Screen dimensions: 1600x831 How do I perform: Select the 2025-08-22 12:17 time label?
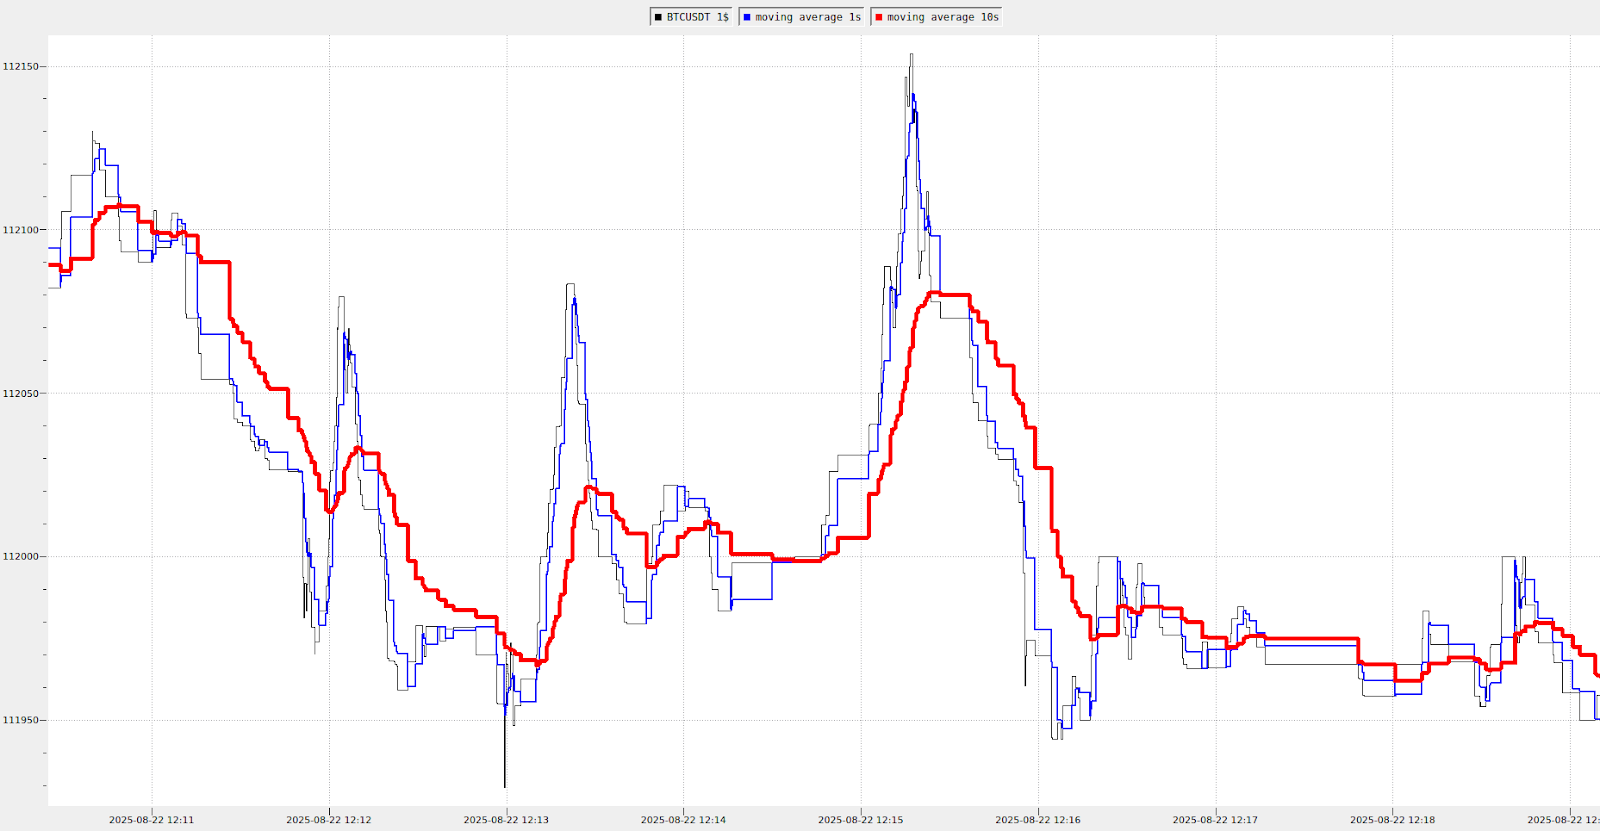[x=1215, y=820]
